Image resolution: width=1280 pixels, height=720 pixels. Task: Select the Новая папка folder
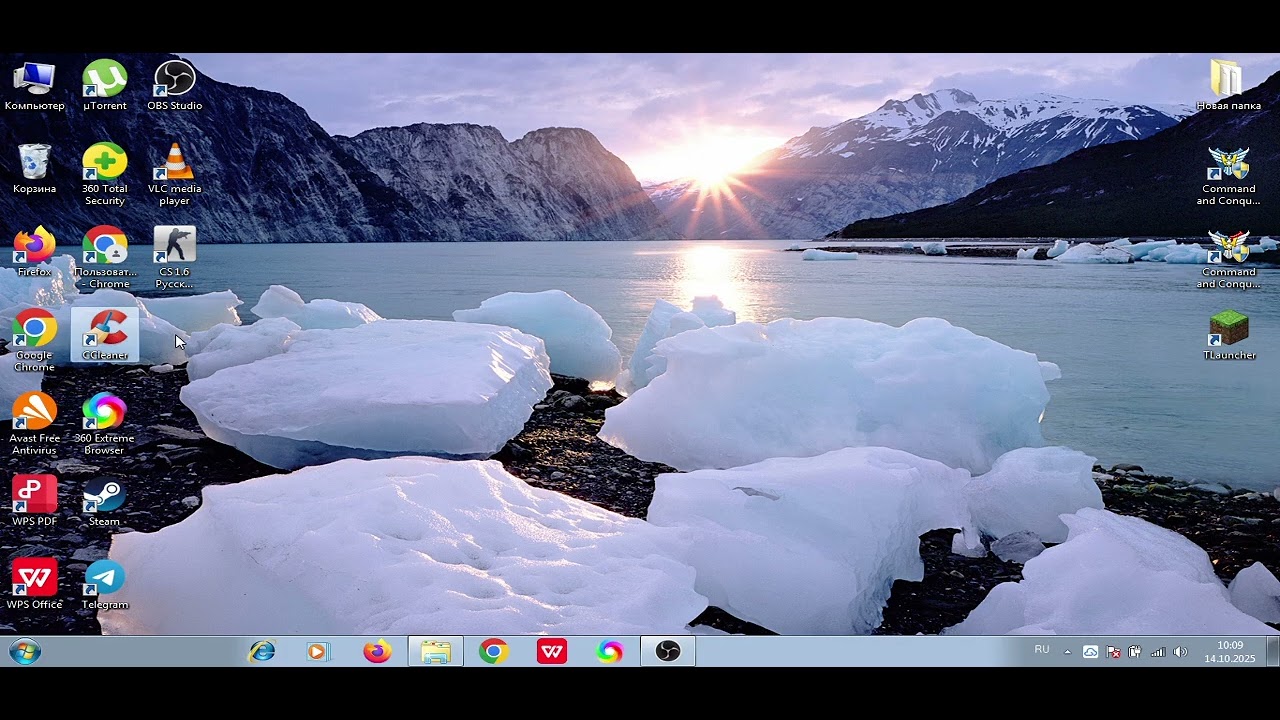[1229, 86]
